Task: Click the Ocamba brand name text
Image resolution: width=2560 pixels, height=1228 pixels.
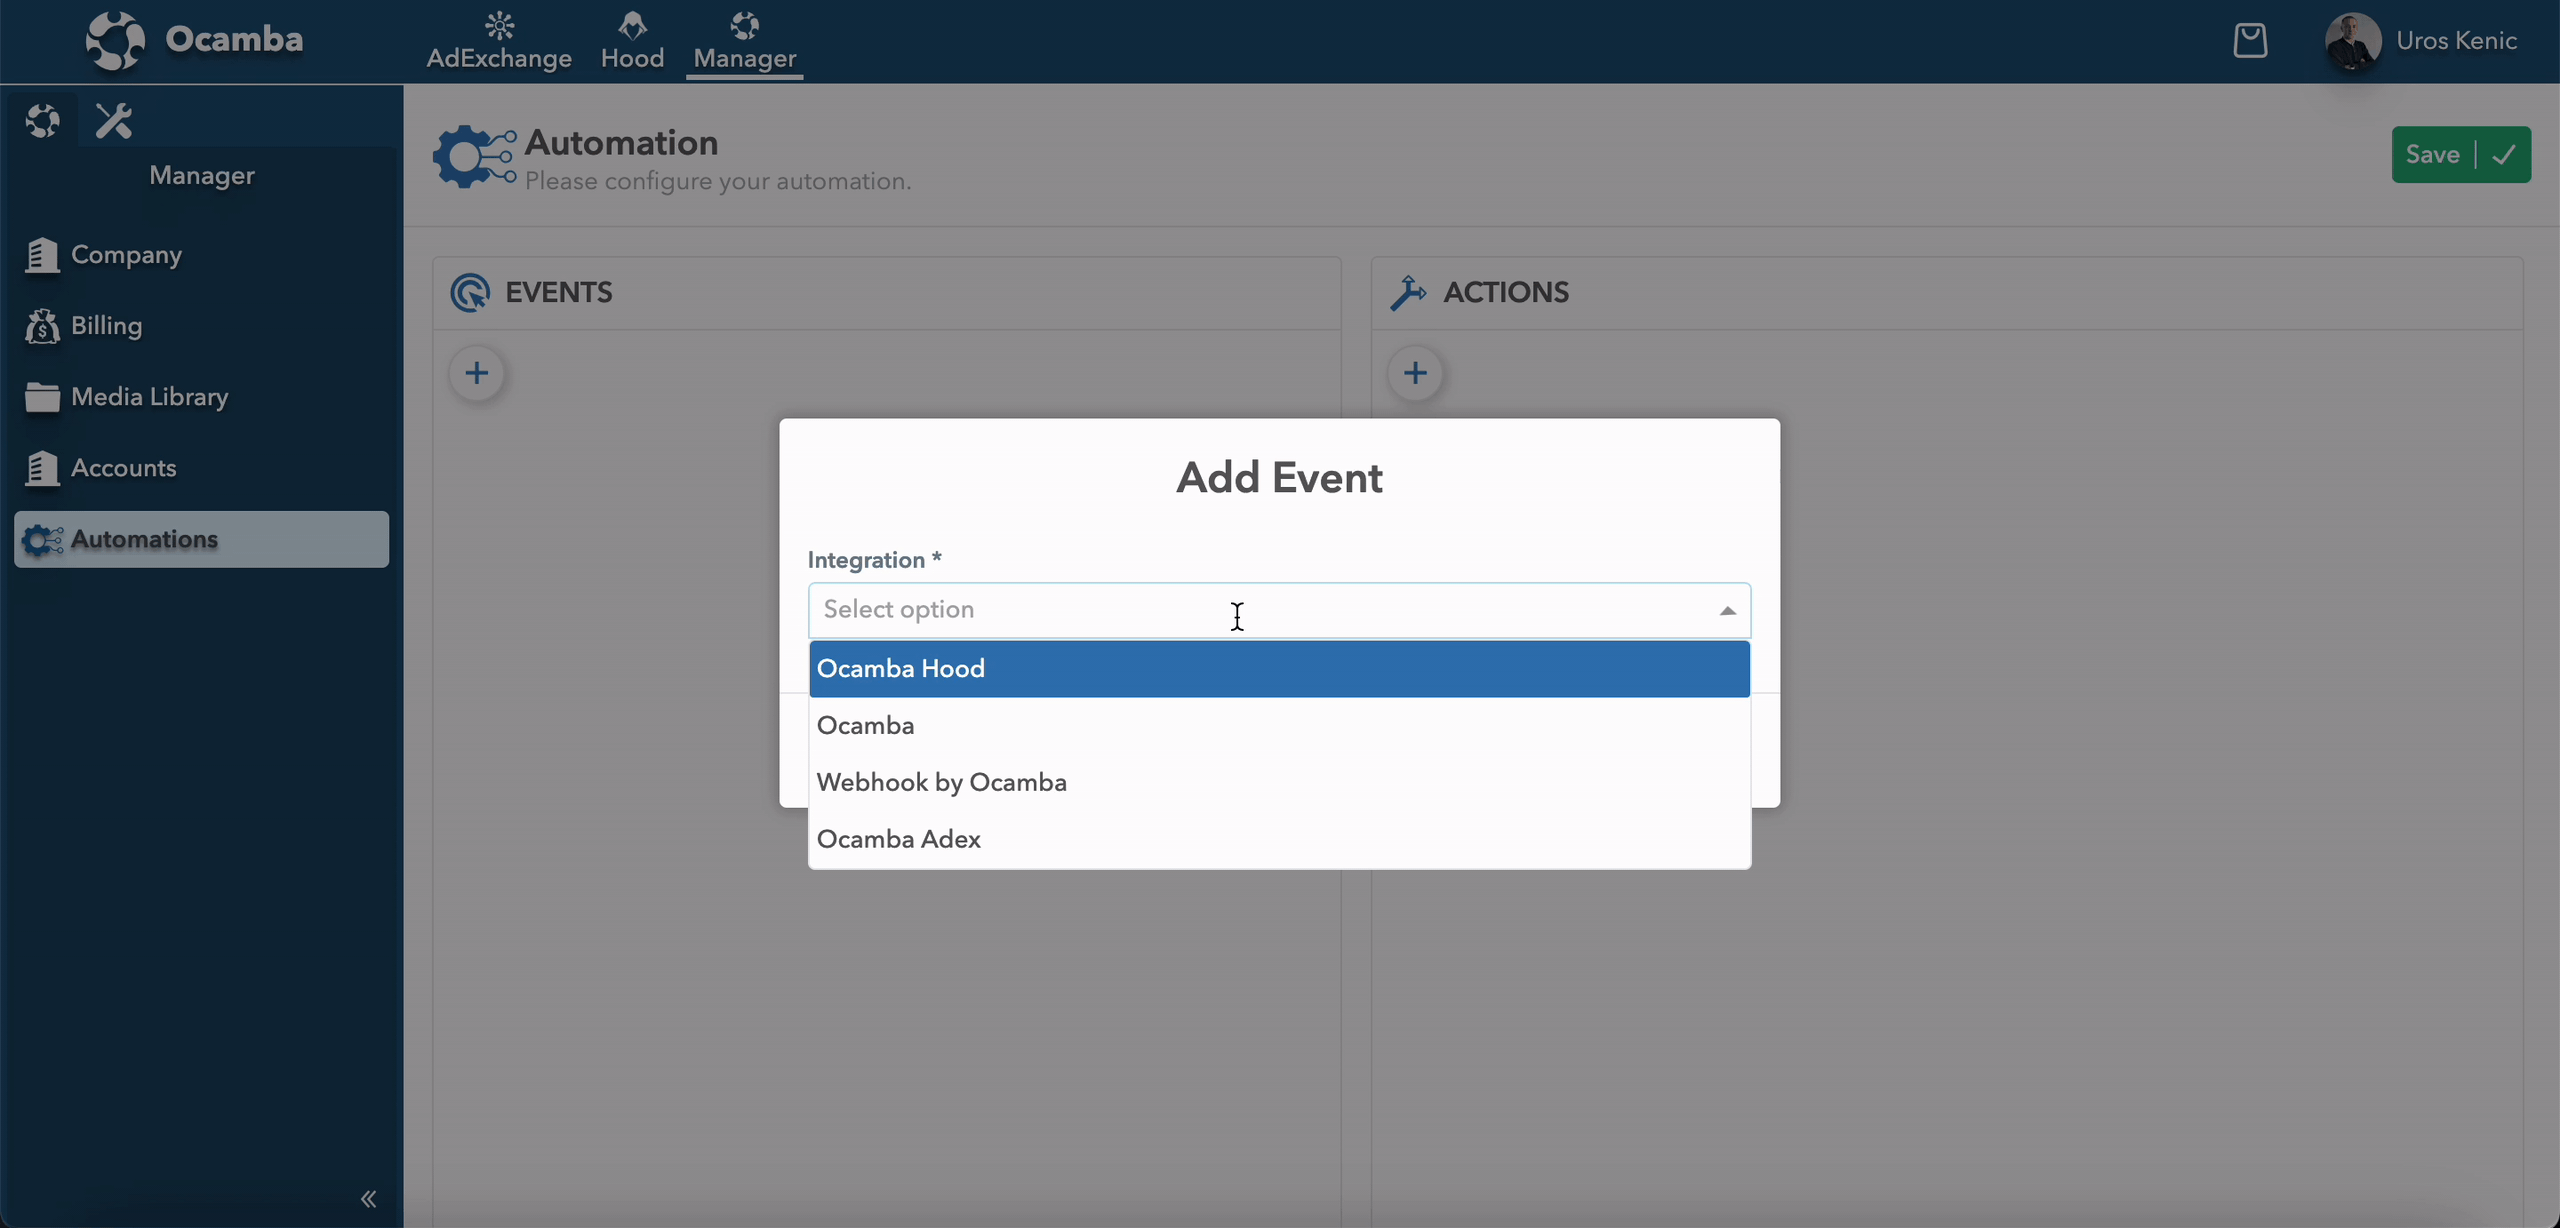Action: click(x=234, y=39)
